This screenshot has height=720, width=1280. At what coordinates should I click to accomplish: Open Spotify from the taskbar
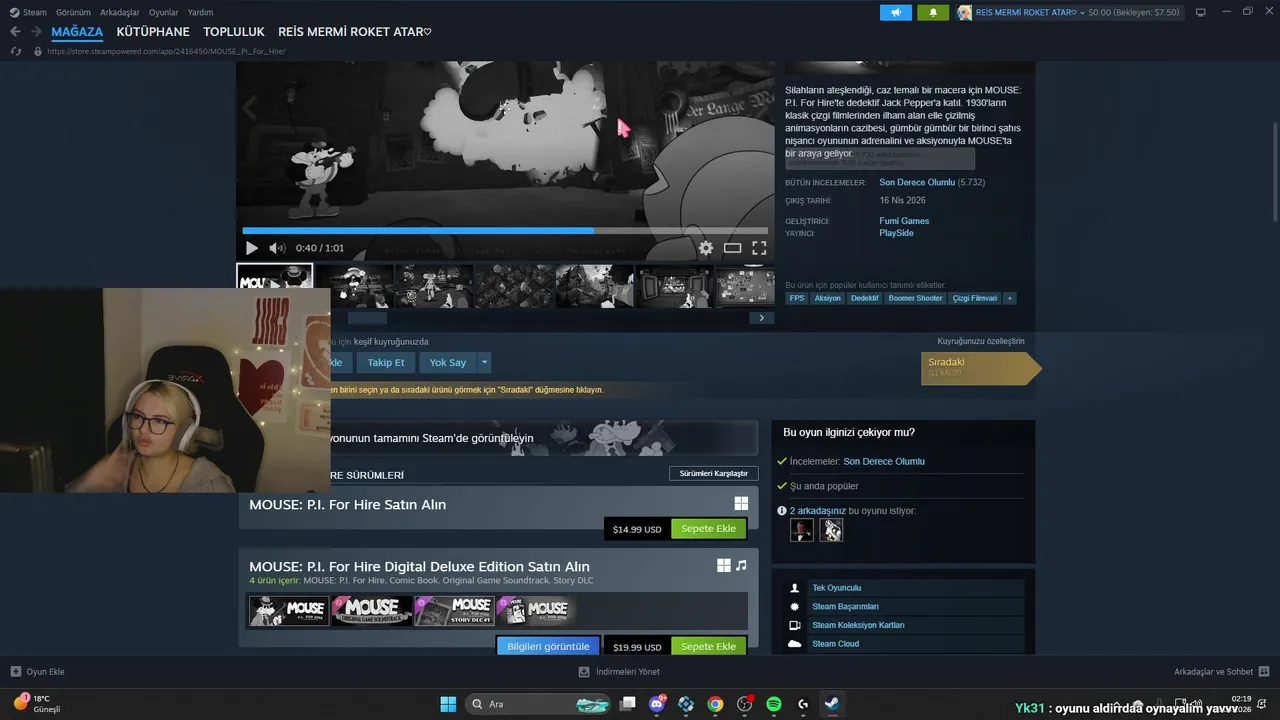[773, 704]
